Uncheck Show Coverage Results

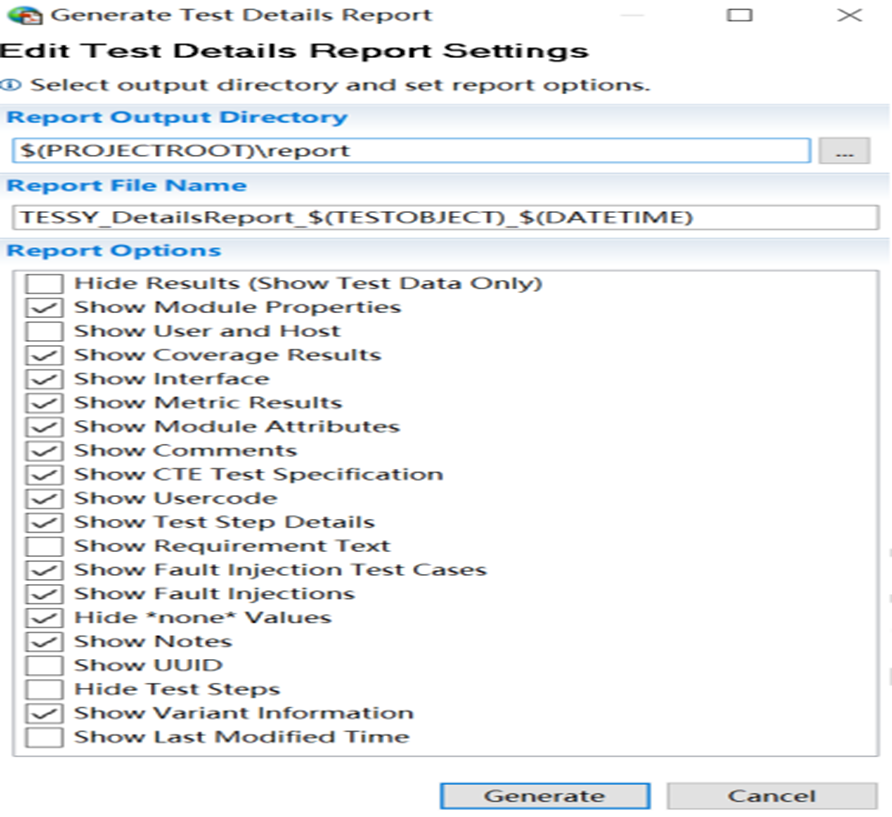tap(44, 355)
